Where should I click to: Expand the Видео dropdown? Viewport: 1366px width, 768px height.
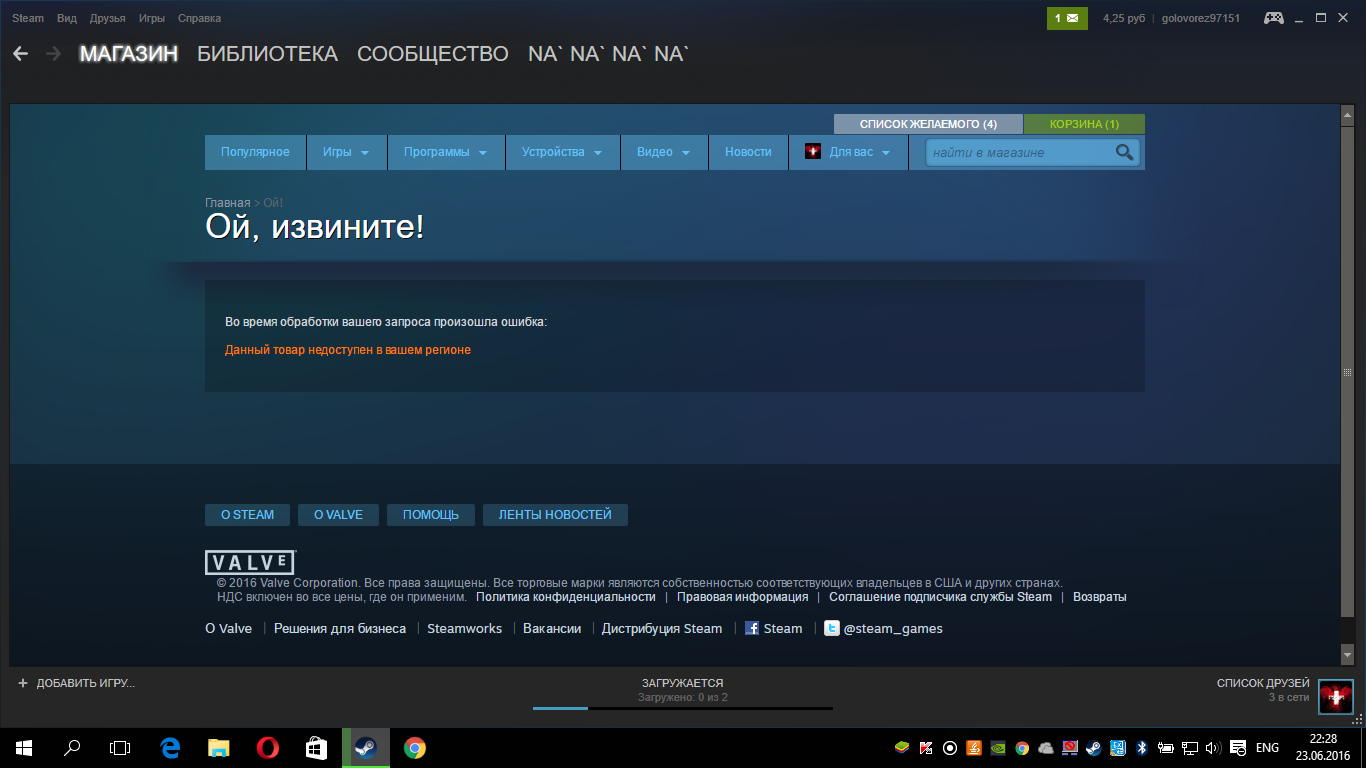[664, 152]
